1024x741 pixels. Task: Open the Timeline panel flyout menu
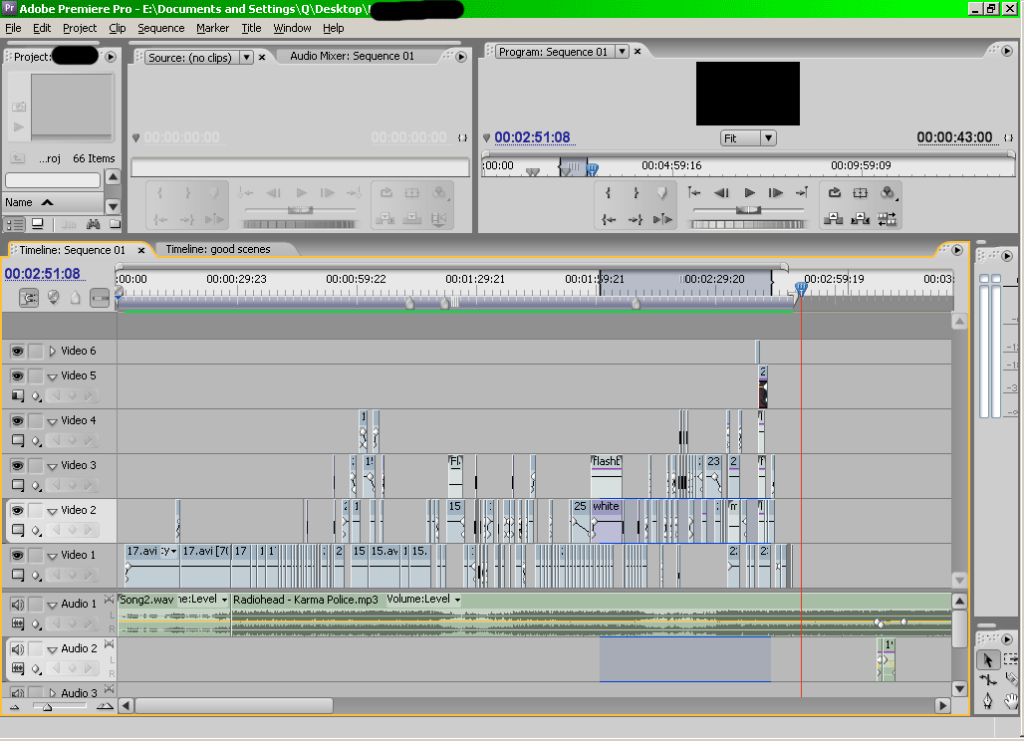click(957, 250)
